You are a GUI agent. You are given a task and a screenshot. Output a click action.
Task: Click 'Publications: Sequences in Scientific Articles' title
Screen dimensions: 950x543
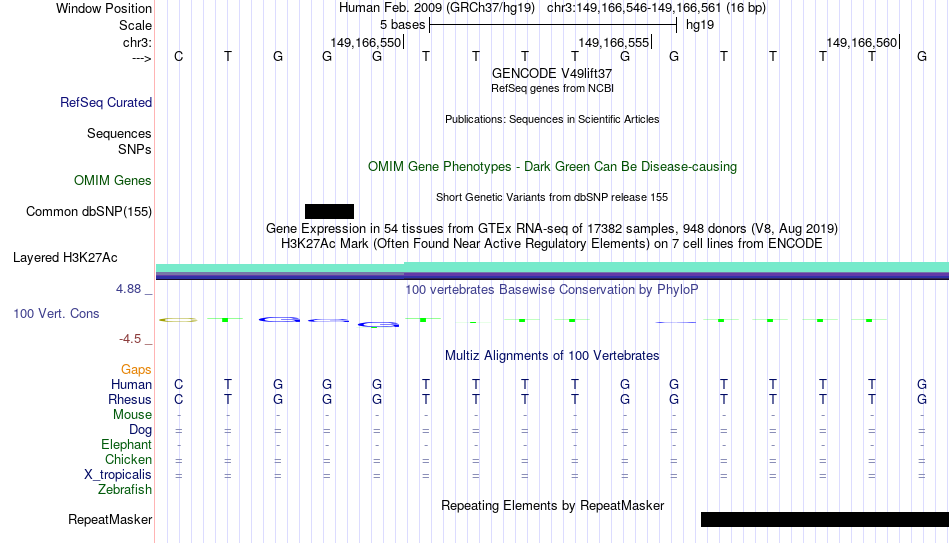tap(552, 119)
